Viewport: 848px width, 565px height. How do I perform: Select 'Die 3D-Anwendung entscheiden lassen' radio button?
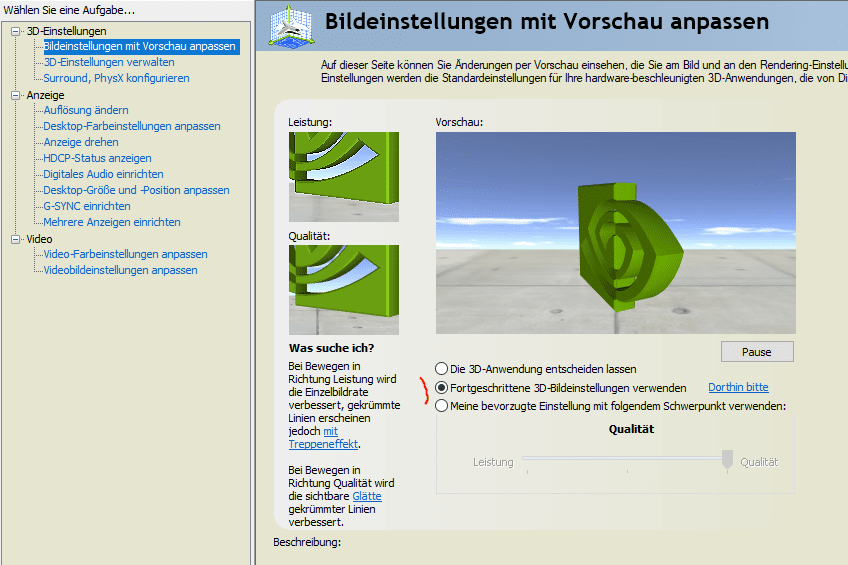tap(441, 369)
